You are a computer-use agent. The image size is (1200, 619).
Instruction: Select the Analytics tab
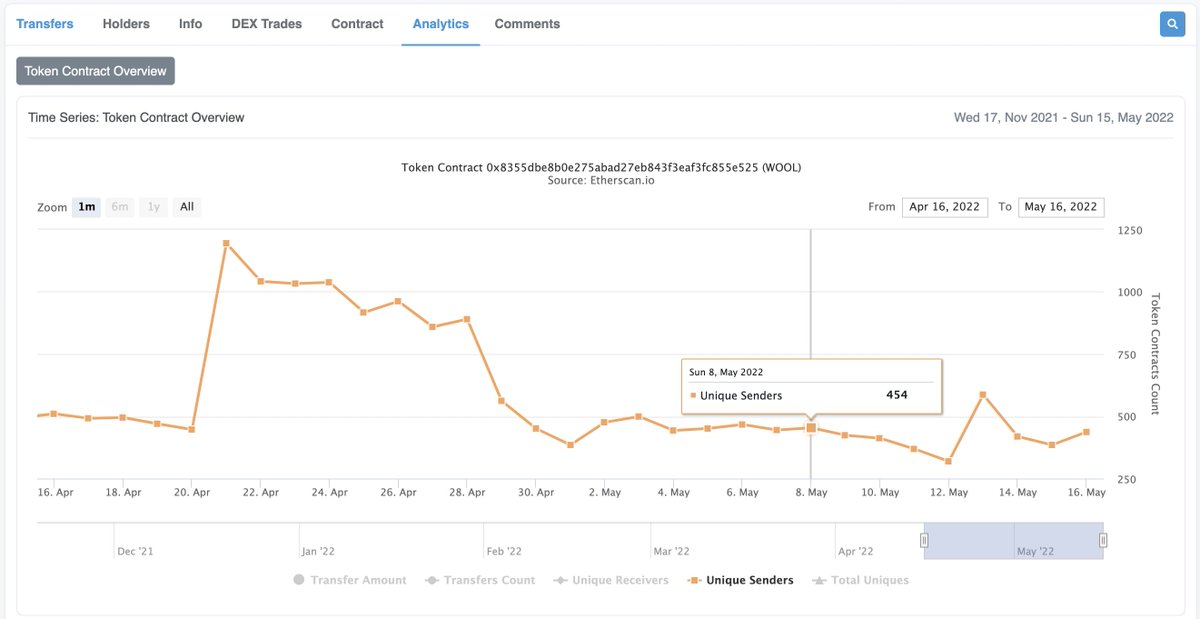[x=440, y=23]
